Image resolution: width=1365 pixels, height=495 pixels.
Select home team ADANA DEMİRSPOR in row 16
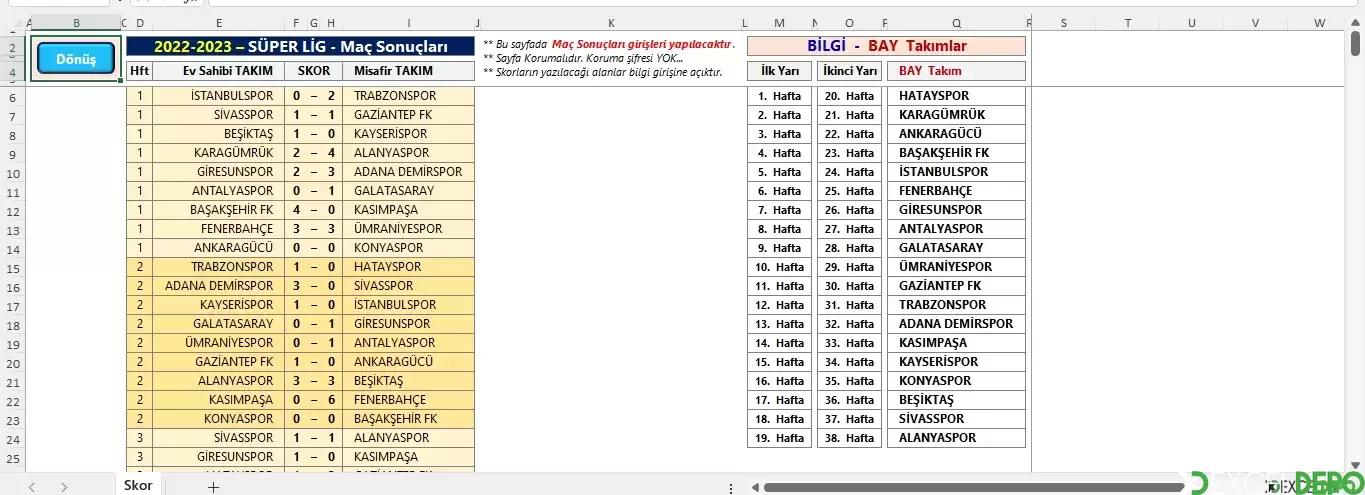coord(219,286)
